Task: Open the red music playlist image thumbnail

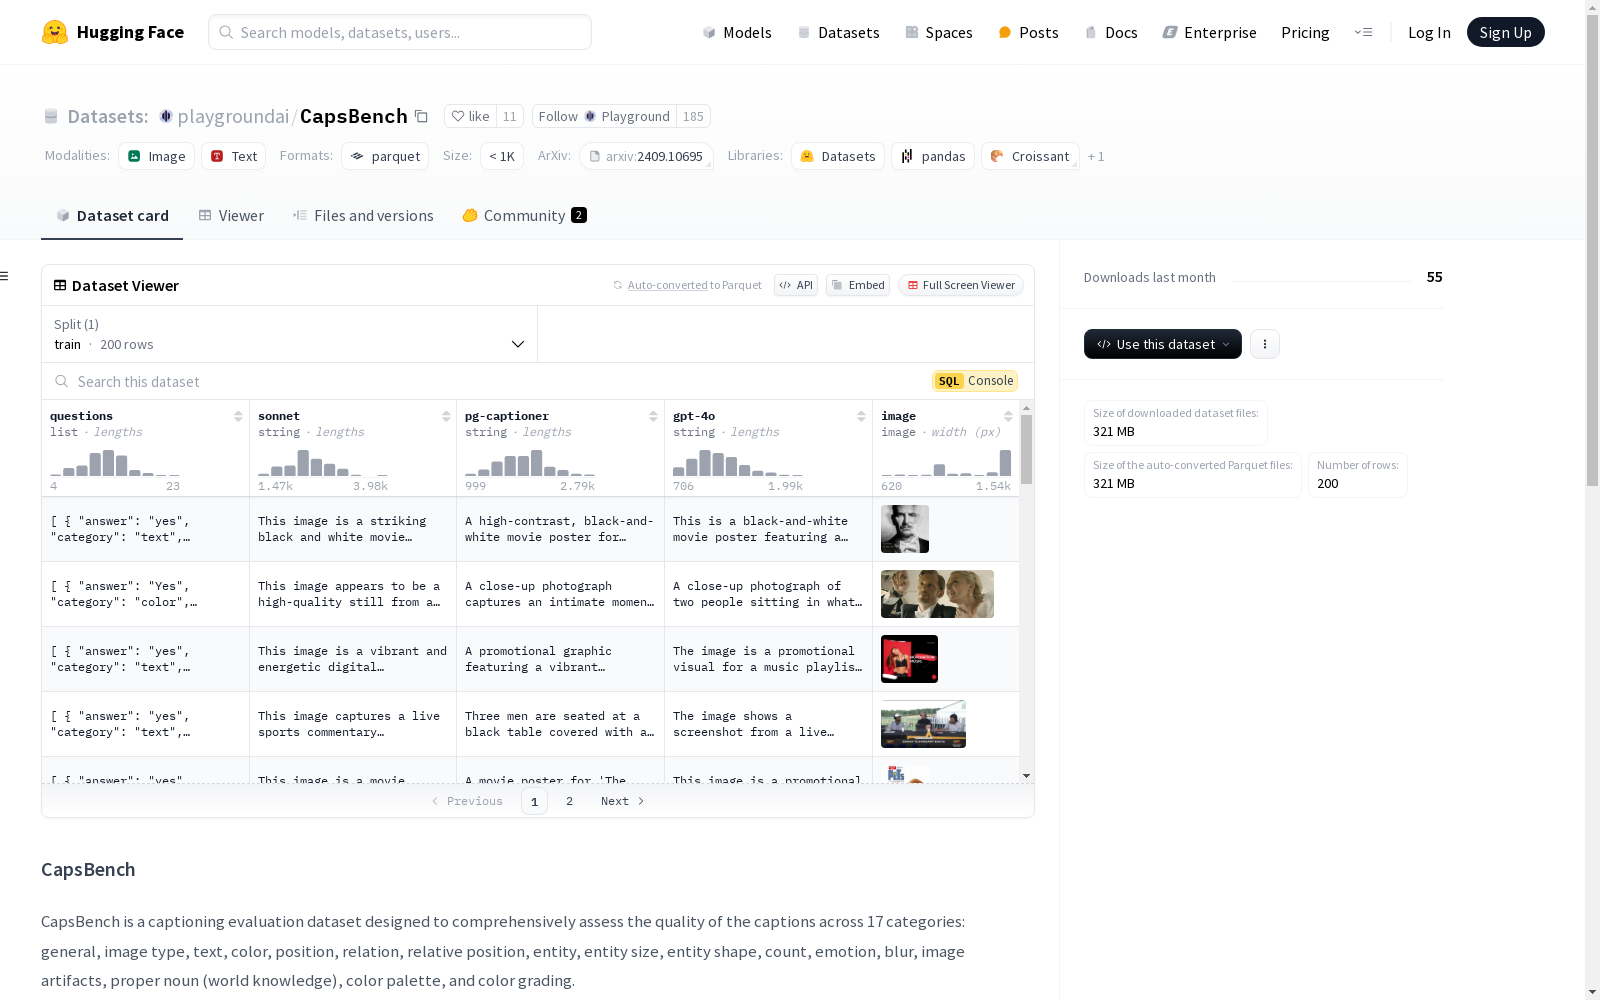Action: pos(909,659)
